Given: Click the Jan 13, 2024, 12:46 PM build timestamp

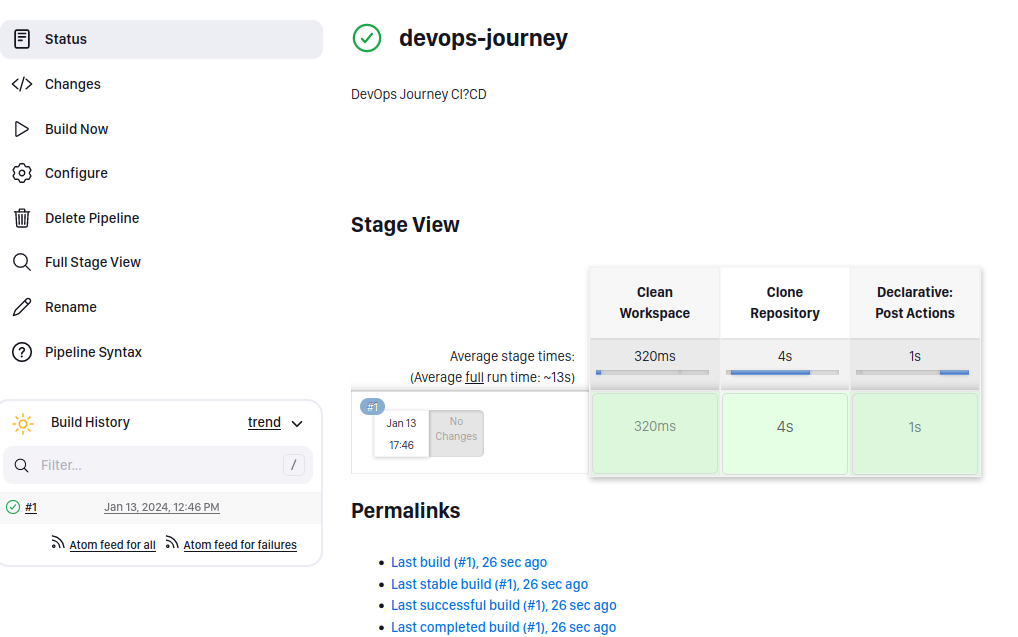Looking at the screenshot, I should [162, 507].
